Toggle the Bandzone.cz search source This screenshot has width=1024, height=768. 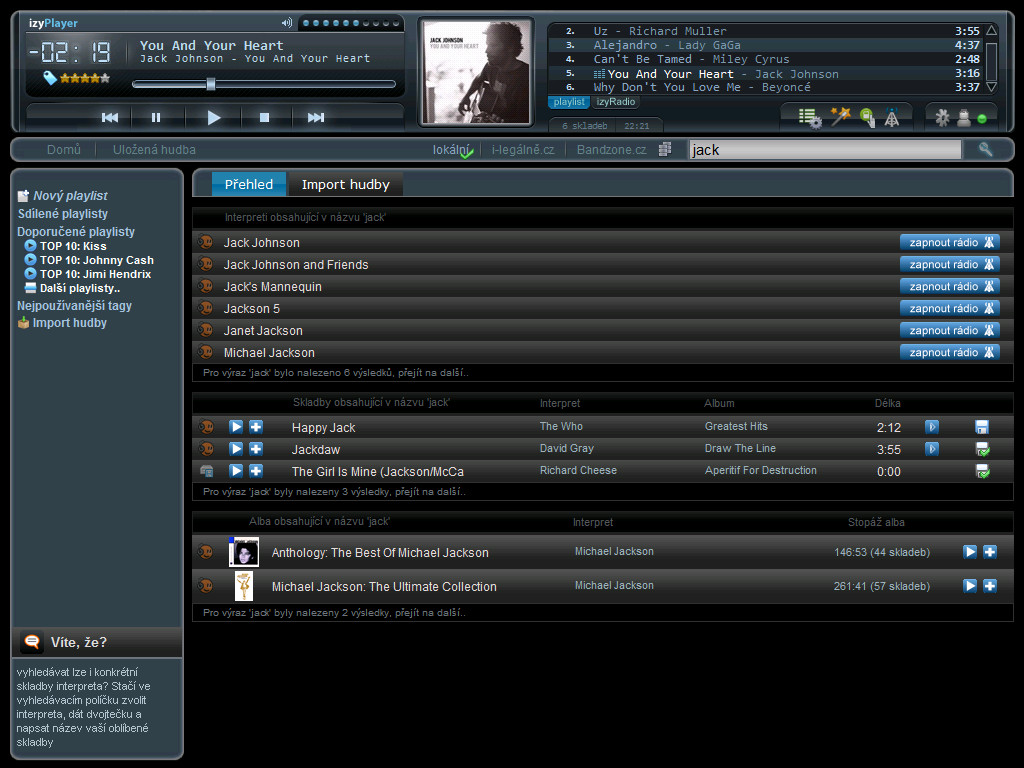[611, 150]
